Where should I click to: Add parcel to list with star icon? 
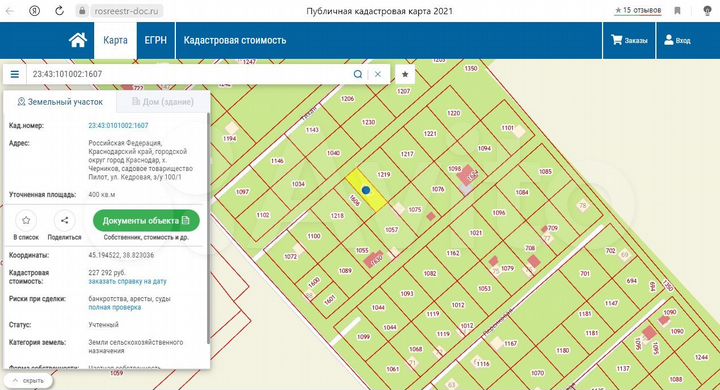(x=26, y=220)
